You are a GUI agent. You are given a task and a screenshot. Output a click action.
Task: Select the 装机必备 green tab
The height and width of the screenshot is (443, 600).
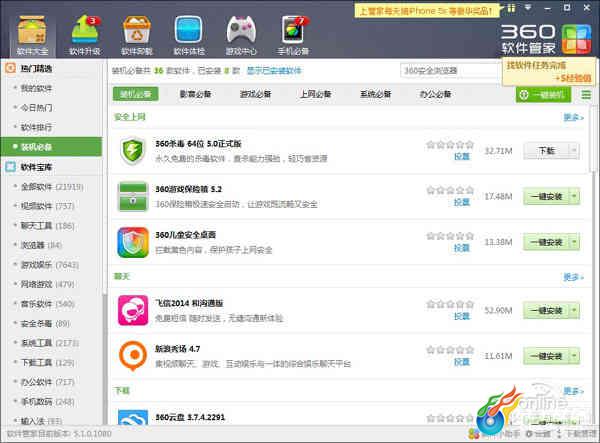pos(135,94)
